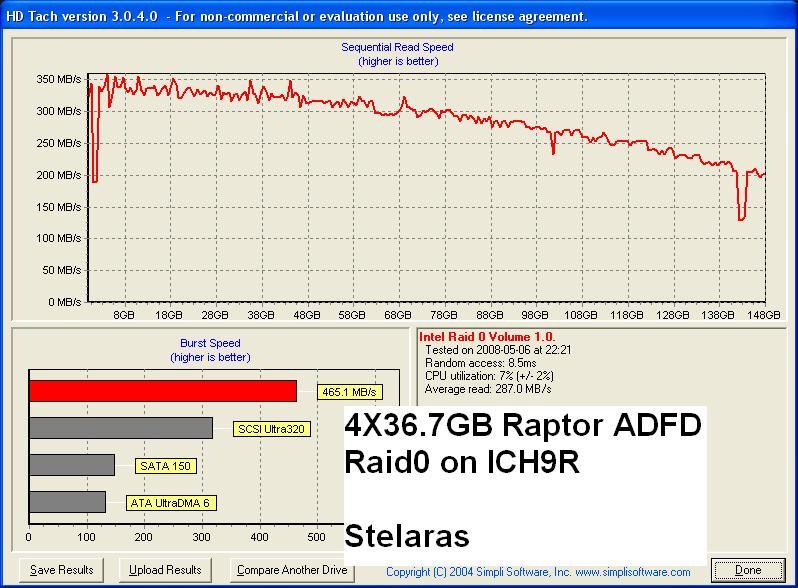Click the Intel Raid 0 Volume 1.0 heading
798x588 pixels.
487,337
